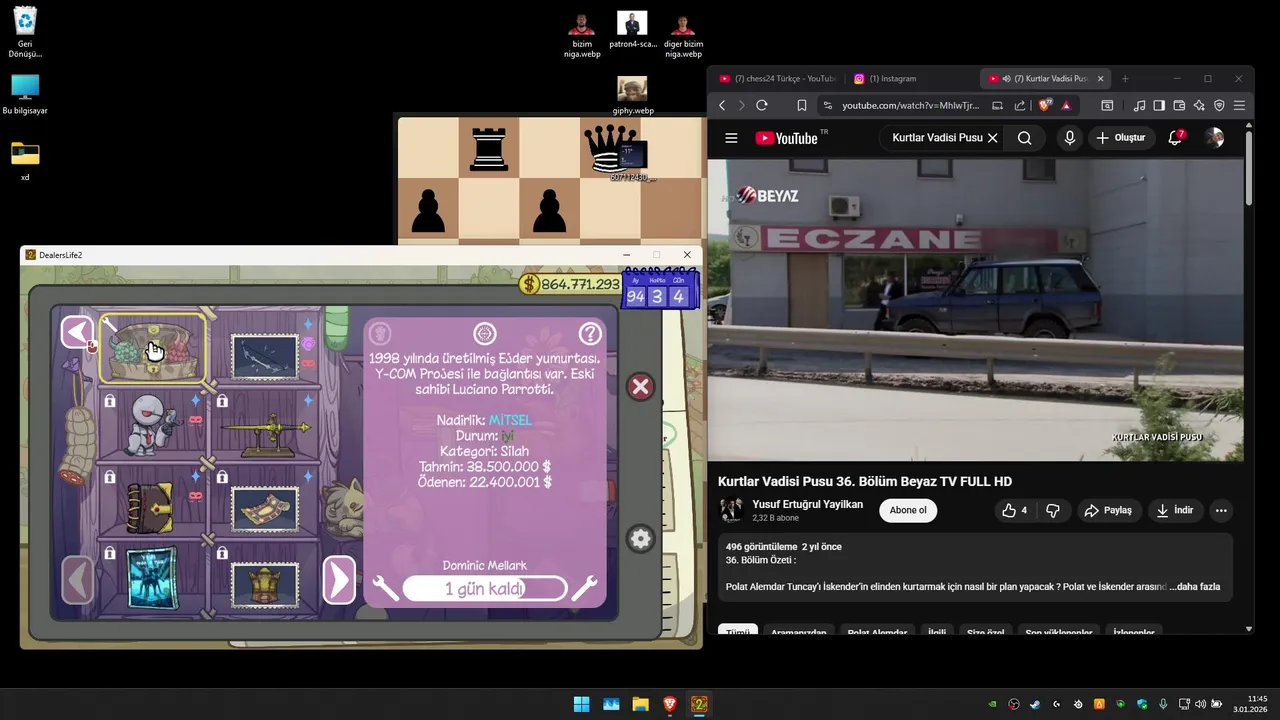Go back with the game's upper left arrow

(77, 332)
